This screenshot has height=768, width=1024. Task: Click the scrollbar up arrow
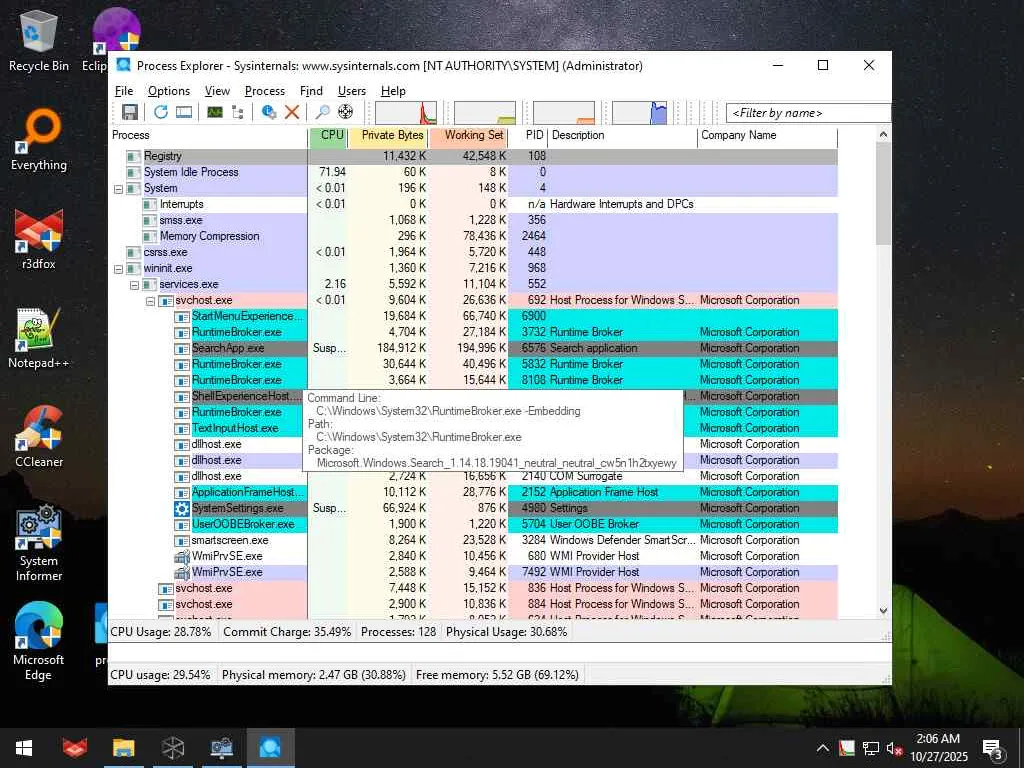coord(883,135)
